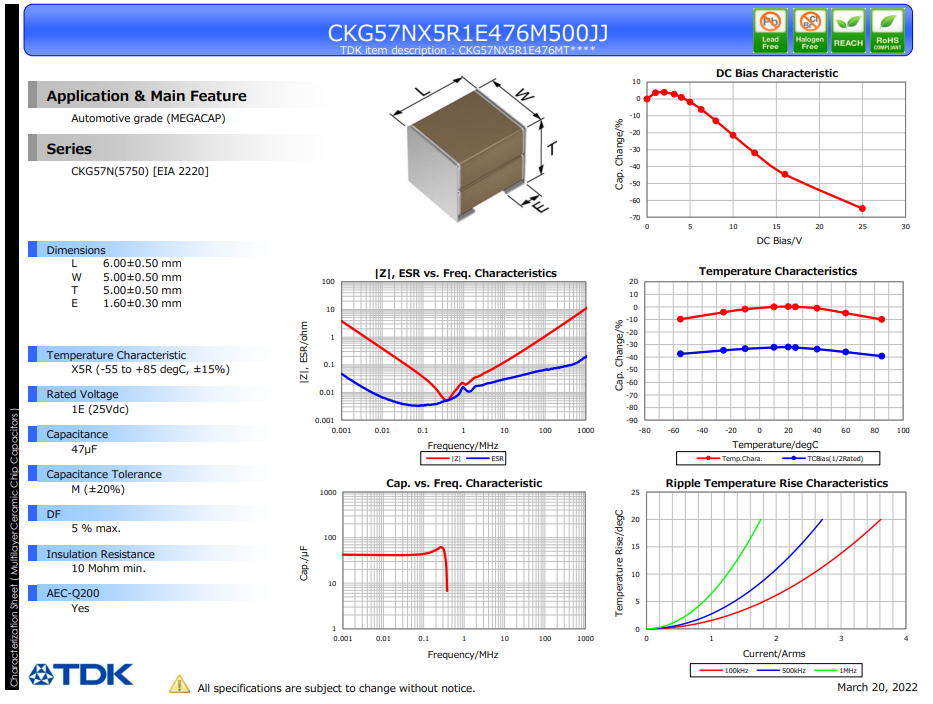Click 'X5R (-55 to +85 degC, ±15%)' text
The width and height of the screenshot is (933, 704).
[150, 370]
